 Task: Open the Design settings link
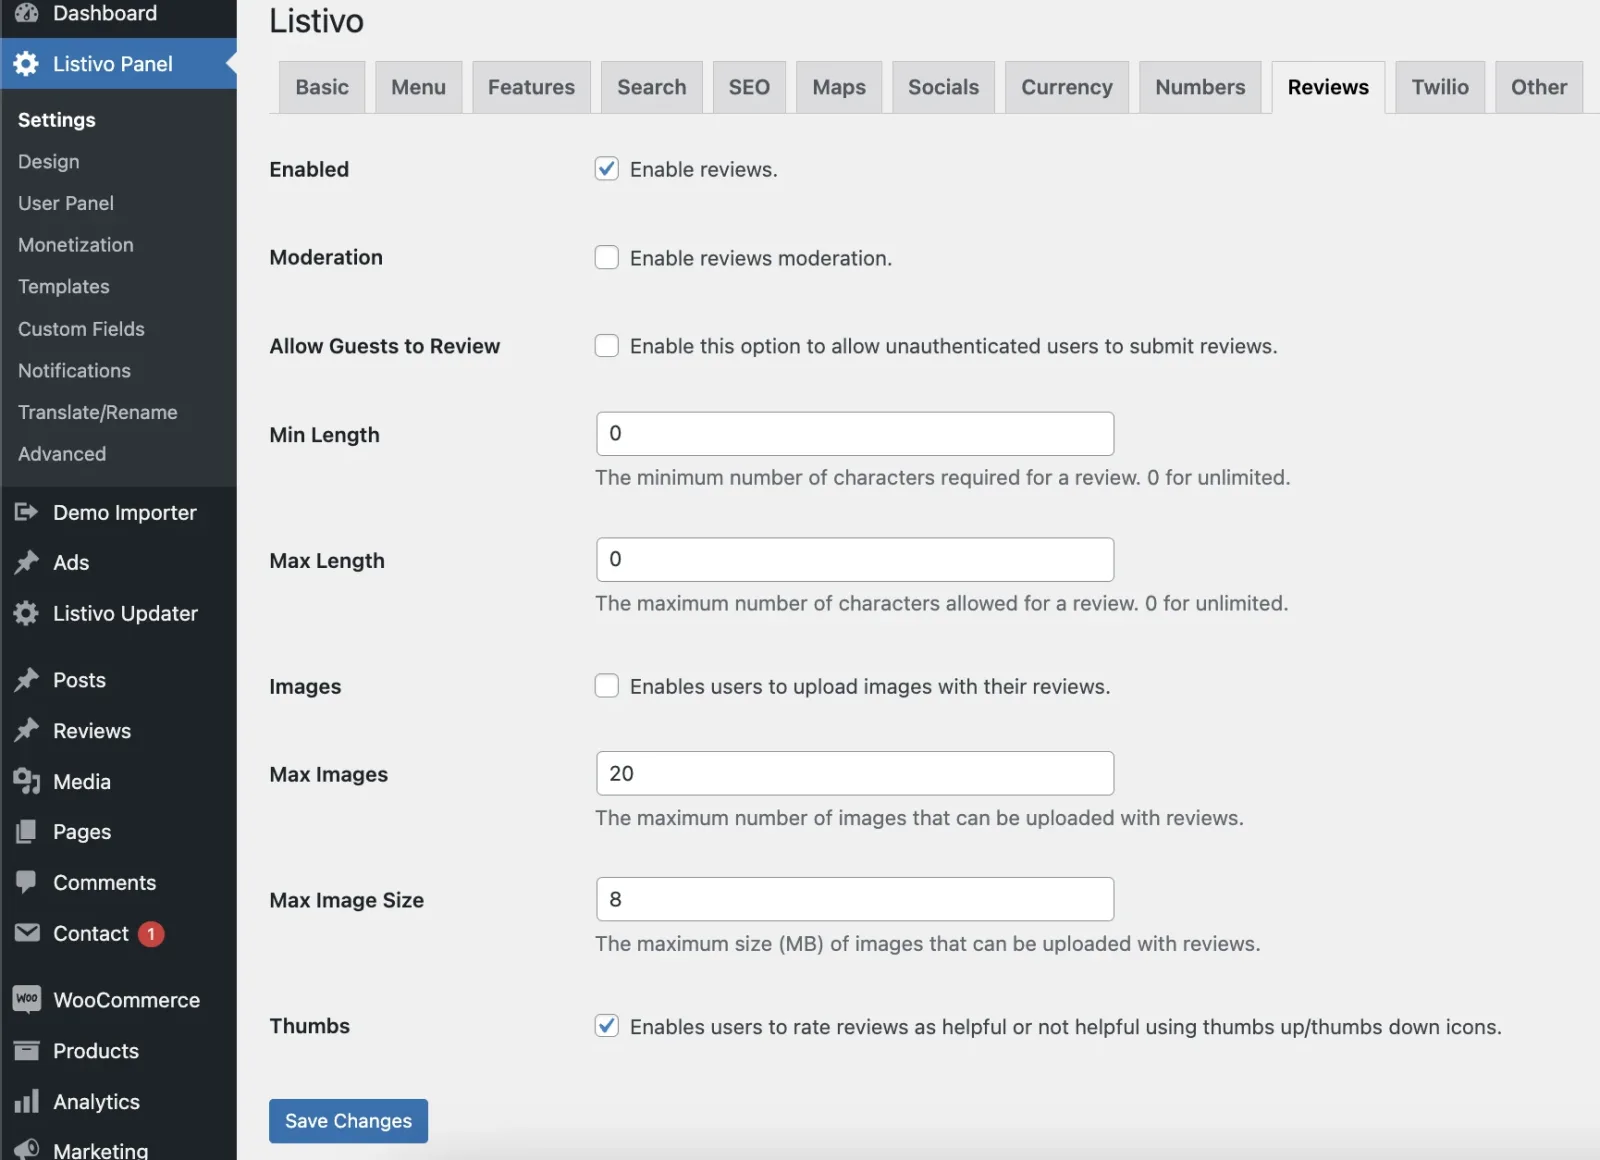coord(49,161)
